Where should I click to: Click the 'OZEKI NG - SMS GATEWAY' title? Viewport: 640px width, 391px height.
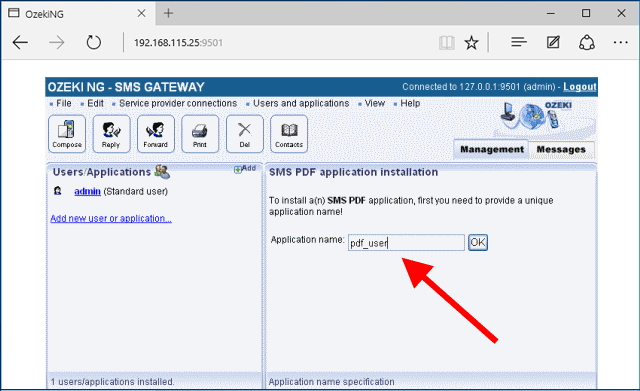pyautogui.click(x=126, y=87)
